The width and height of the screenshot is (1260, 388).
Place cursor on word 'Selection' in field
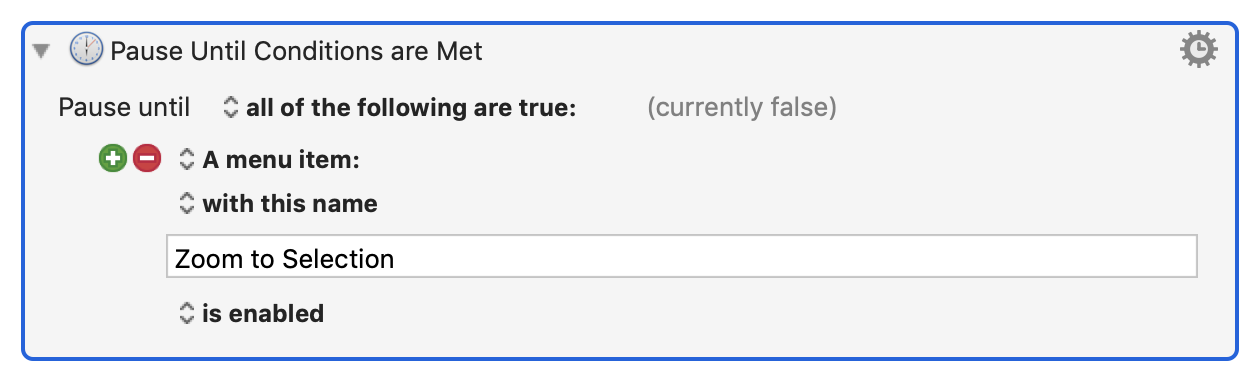[x=338, y=259]
